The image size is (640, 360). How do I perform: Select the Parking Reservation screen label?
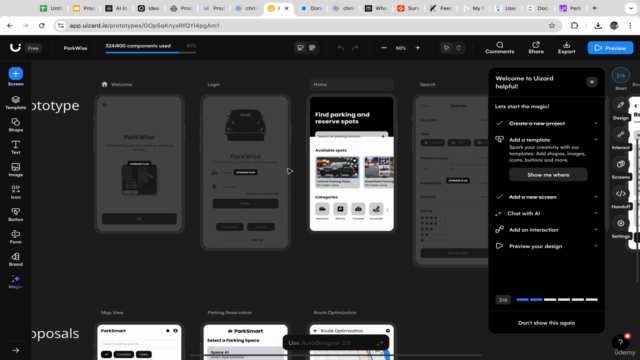pos(229,313)
